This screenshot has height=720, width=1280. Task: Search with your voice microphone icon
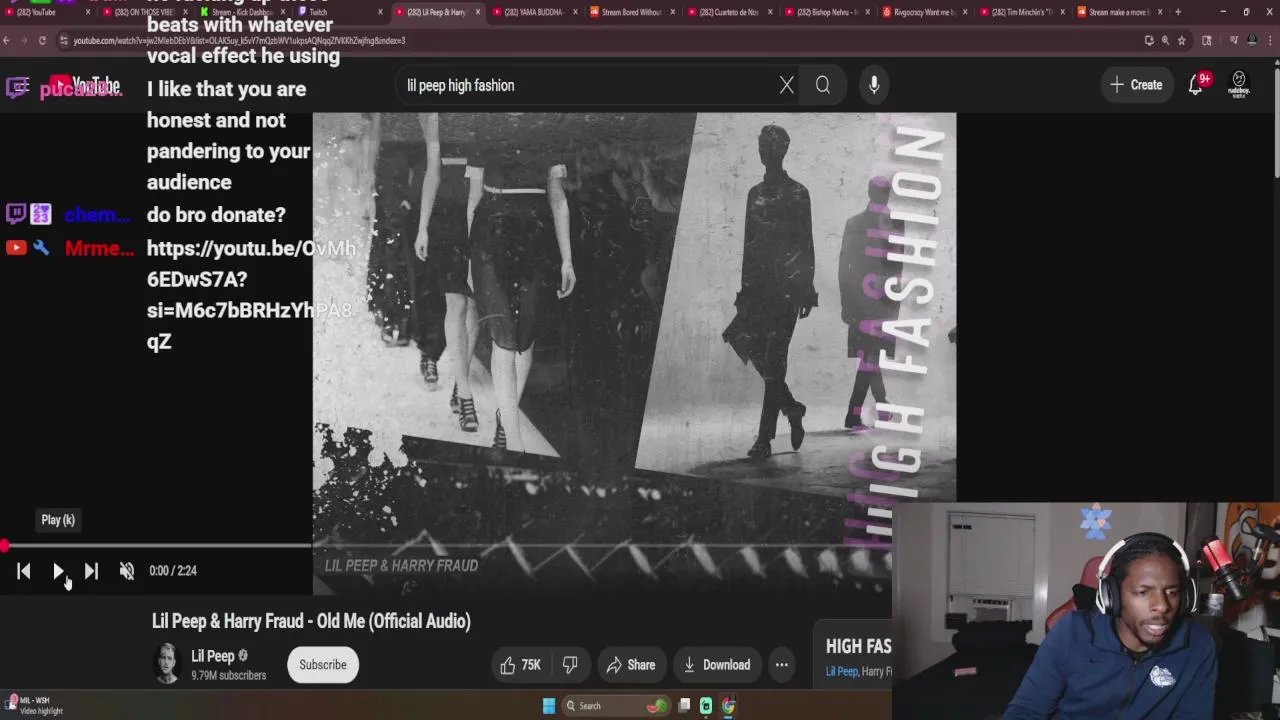[874, 85]
